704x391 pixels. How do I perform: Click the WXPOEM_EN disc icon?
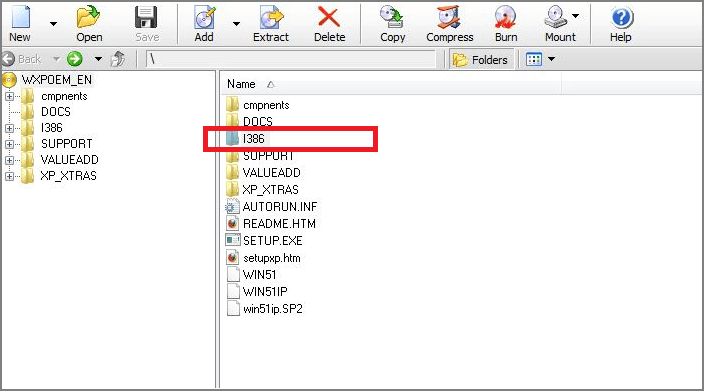click(x=9, y=80)
